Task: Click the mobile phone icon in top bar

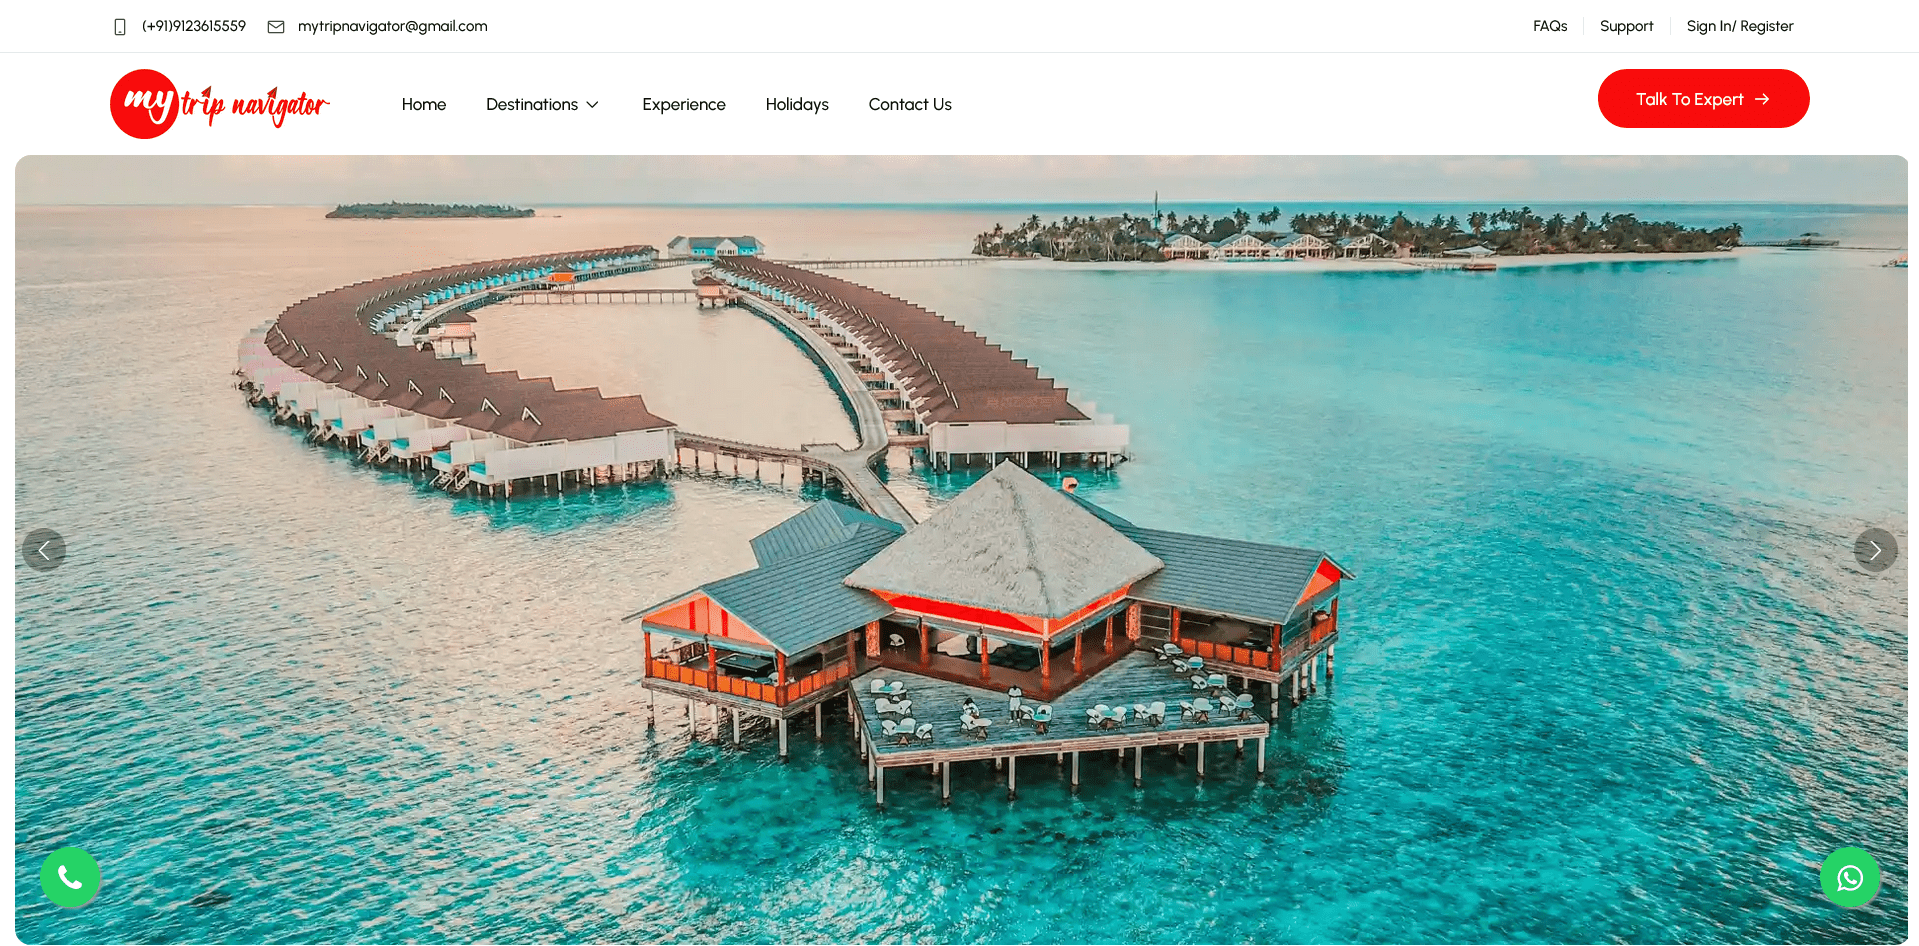Action: coord(120,27)
